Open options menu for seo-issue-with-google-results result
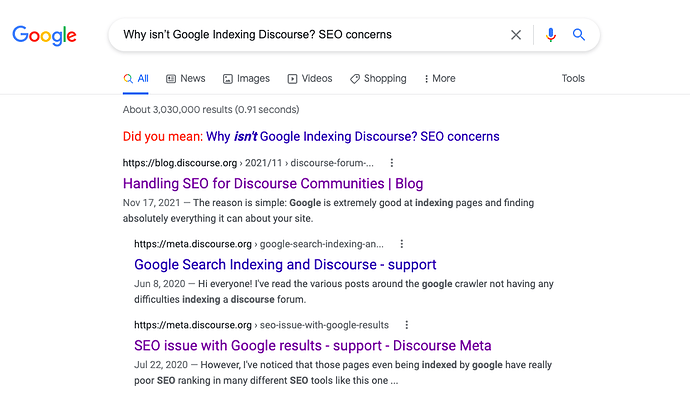The width and height of the screenshot is (690, 402). 407,325
